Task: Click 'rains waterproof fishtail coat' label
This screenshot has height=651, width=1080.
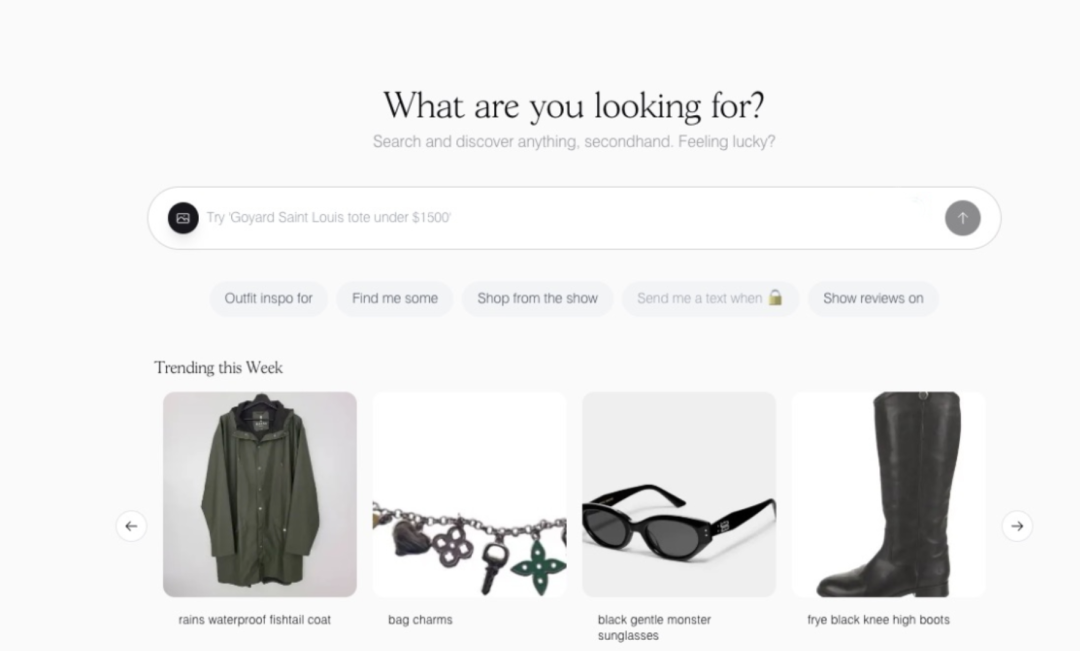Action: (x=254, y=620)
